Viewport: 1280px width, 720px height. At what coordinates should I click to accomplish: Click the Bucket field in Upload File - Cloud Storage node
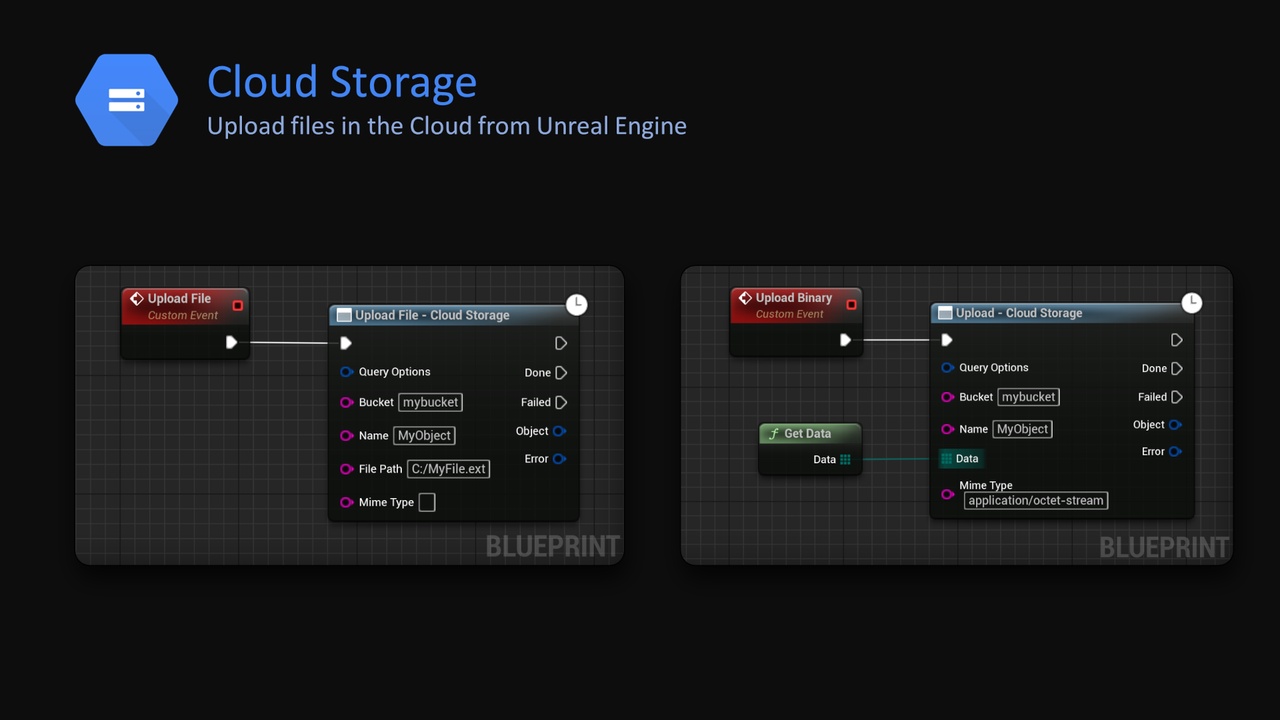[x=431, y=402]
